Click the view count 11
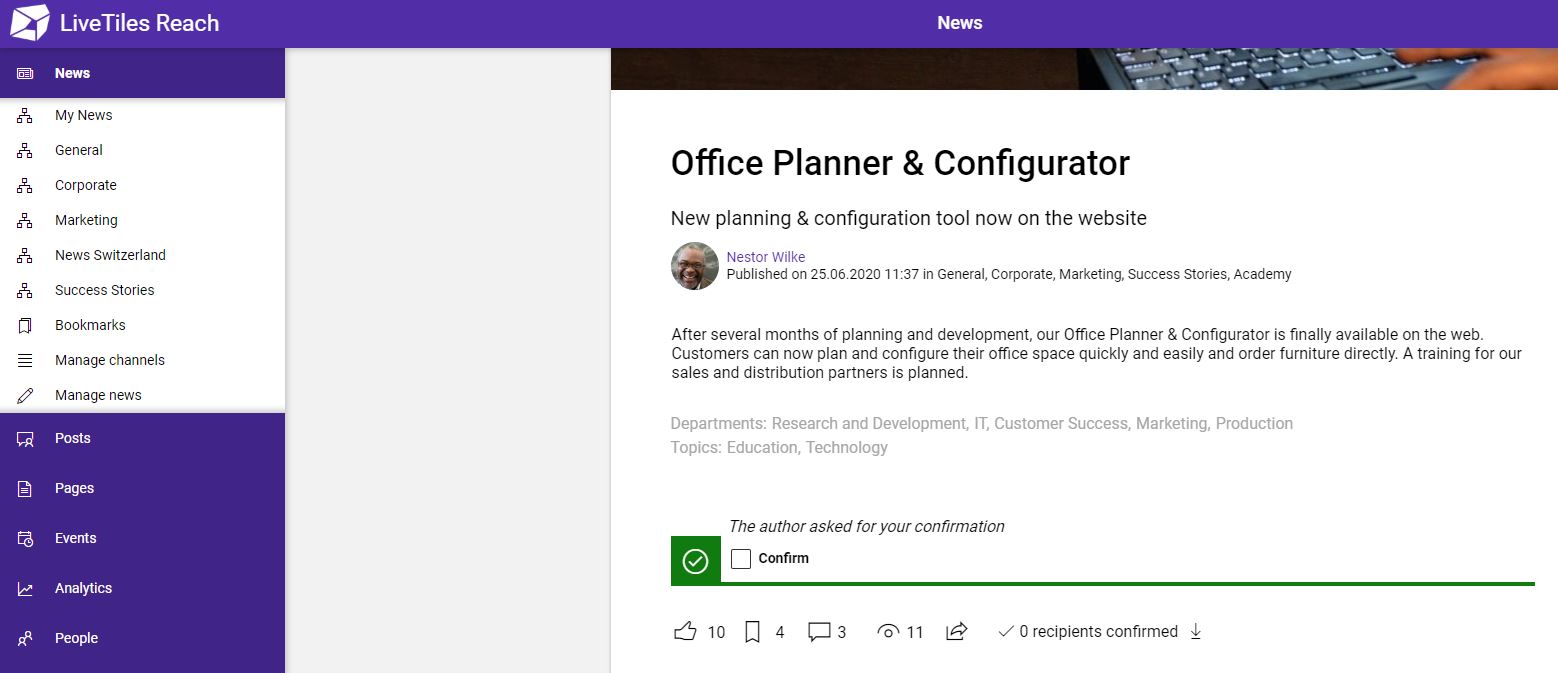The image size is (1558, 673). [915, 632]
